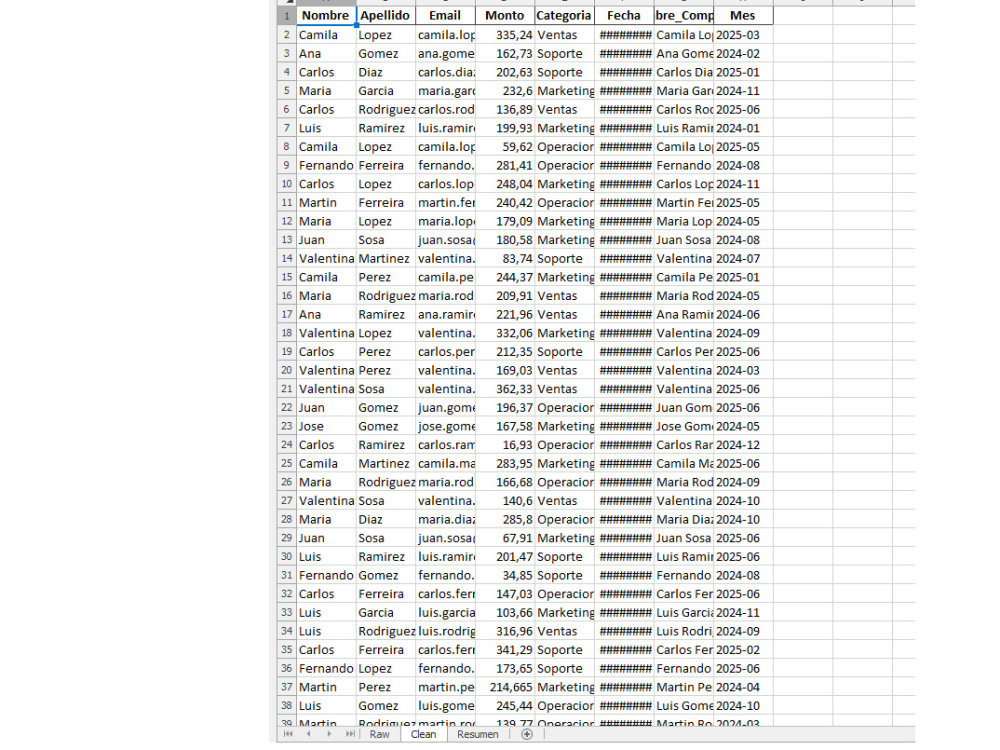This screenshot has width=1000, height=750.
Task: Click Mes cell 2025-02
Action: tap(743, 649)
